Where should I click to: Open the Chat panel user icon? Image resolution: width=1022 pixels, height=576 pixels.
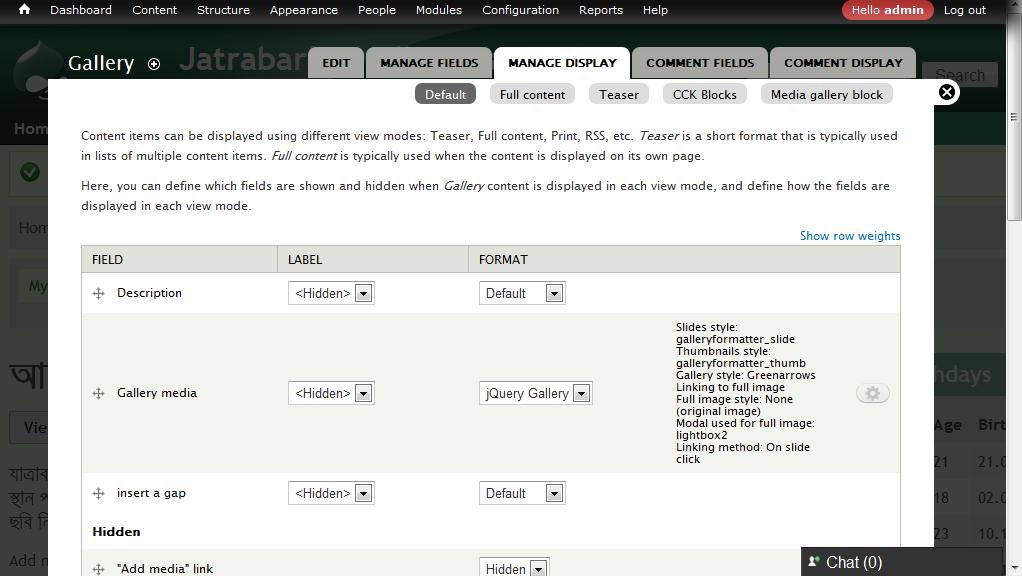coord(813,561)
